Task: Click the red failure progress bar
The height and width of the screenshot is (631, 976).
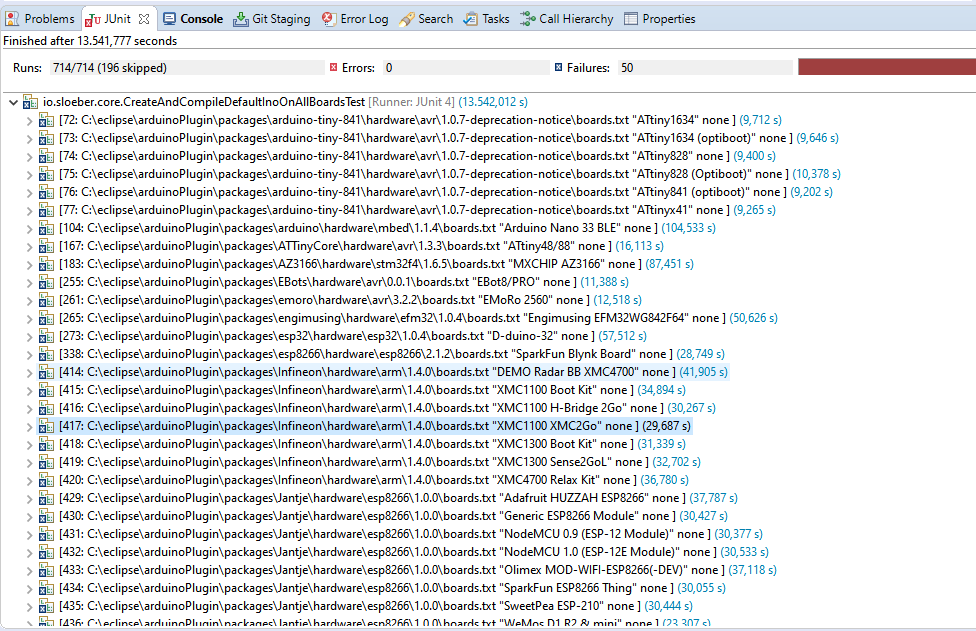Action: 887,67
